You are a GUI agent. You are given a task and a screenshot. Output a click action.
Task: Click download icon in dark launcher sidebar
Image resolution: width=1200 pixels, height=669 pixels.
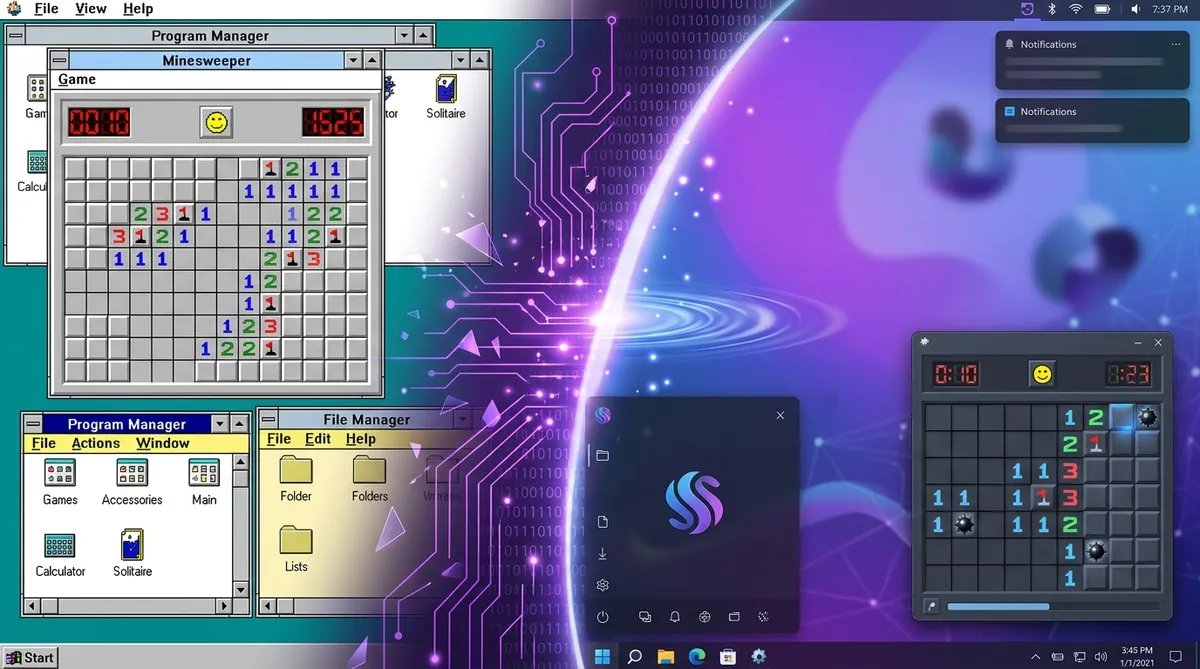click(603, 553)
